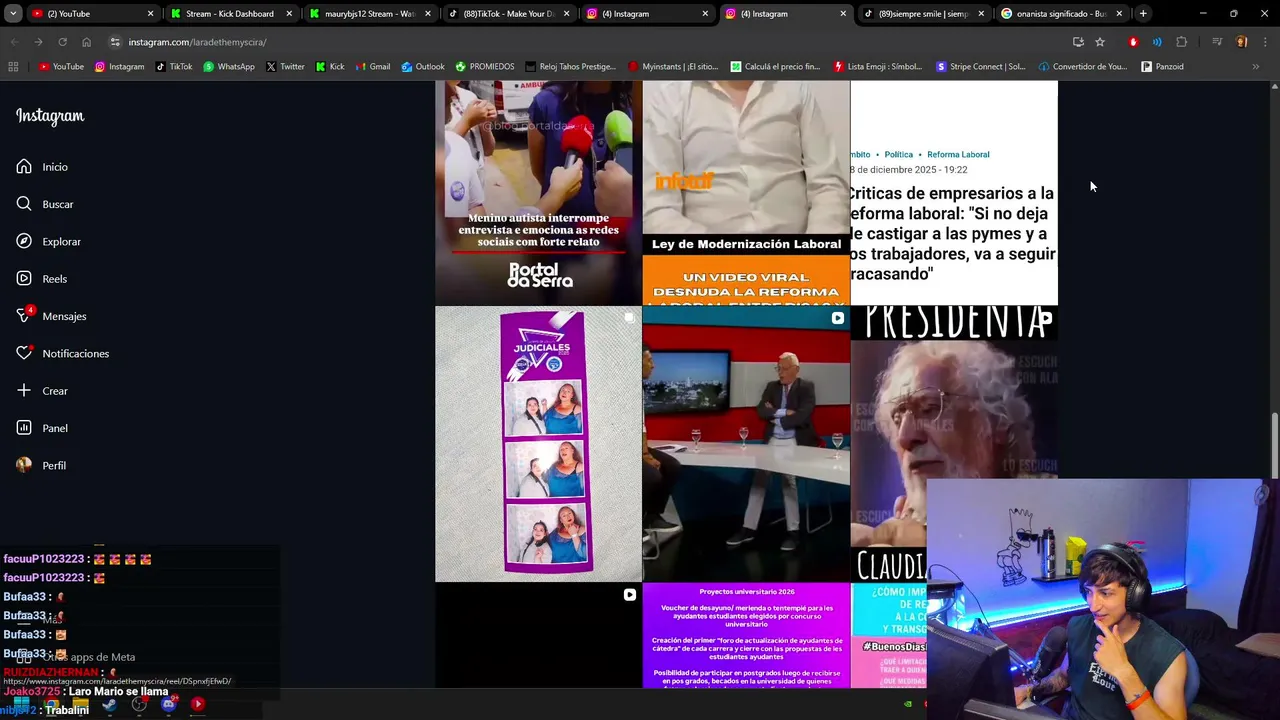Open the Chrome extensions puzzle icon
The width and height of the screenshot is (1280, 720).
[1181, 42]
